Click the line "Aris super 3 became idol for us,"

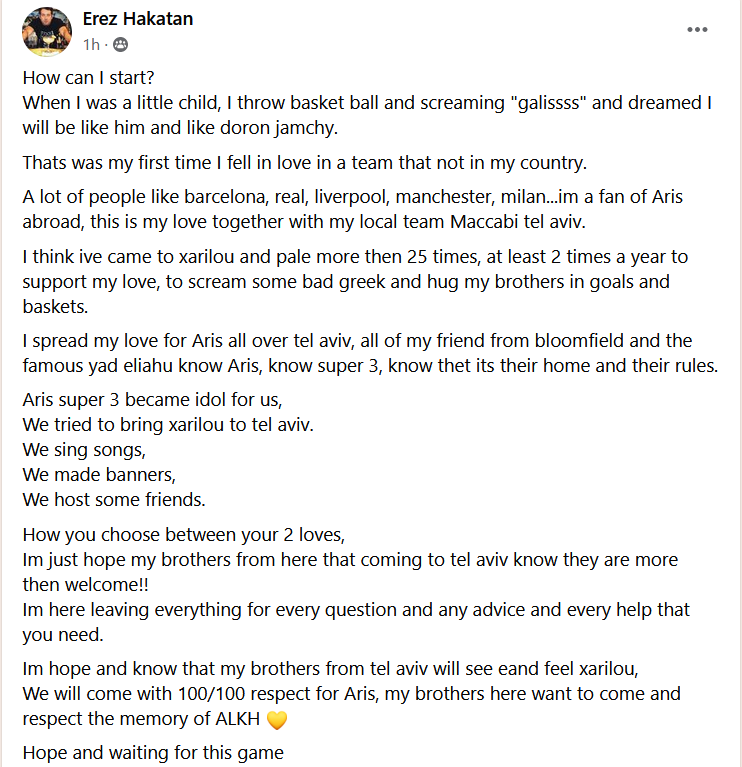point(153,400)
